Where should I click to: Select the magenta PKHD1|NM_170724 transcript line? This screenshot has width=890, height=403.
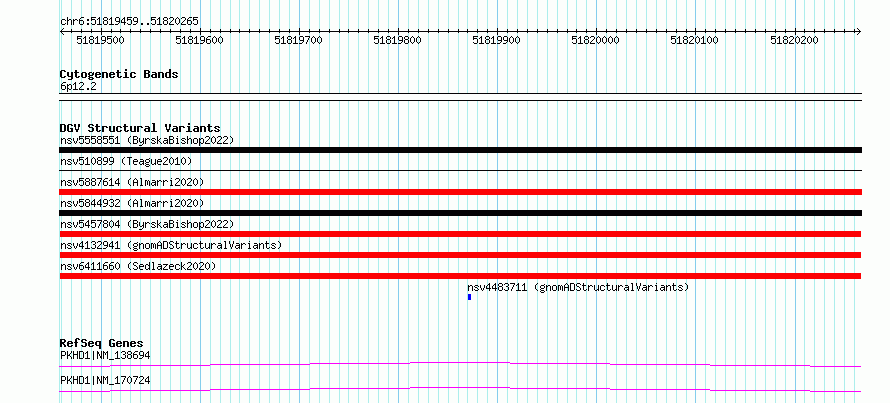(460, 389)
